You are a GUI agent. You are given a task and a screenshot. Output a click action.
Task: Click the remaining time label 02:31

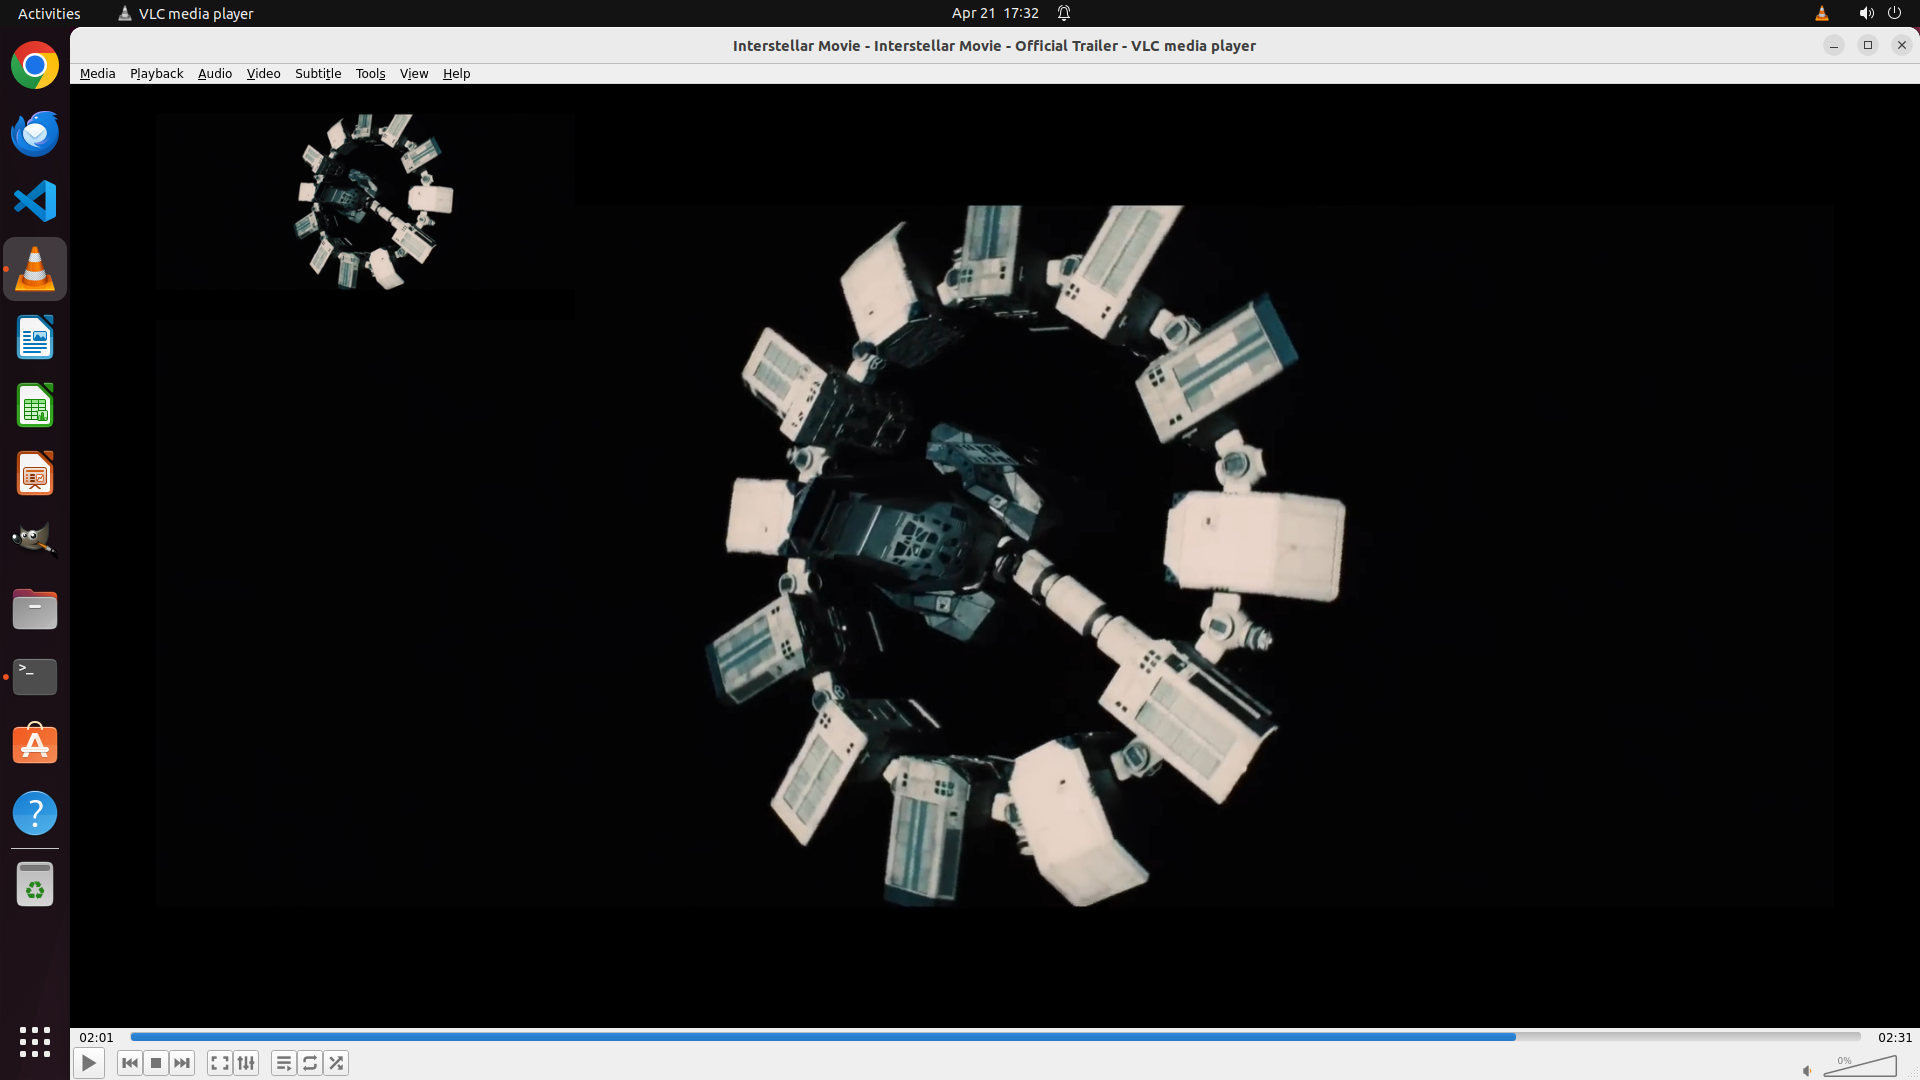click(x=1894, y=1037)
